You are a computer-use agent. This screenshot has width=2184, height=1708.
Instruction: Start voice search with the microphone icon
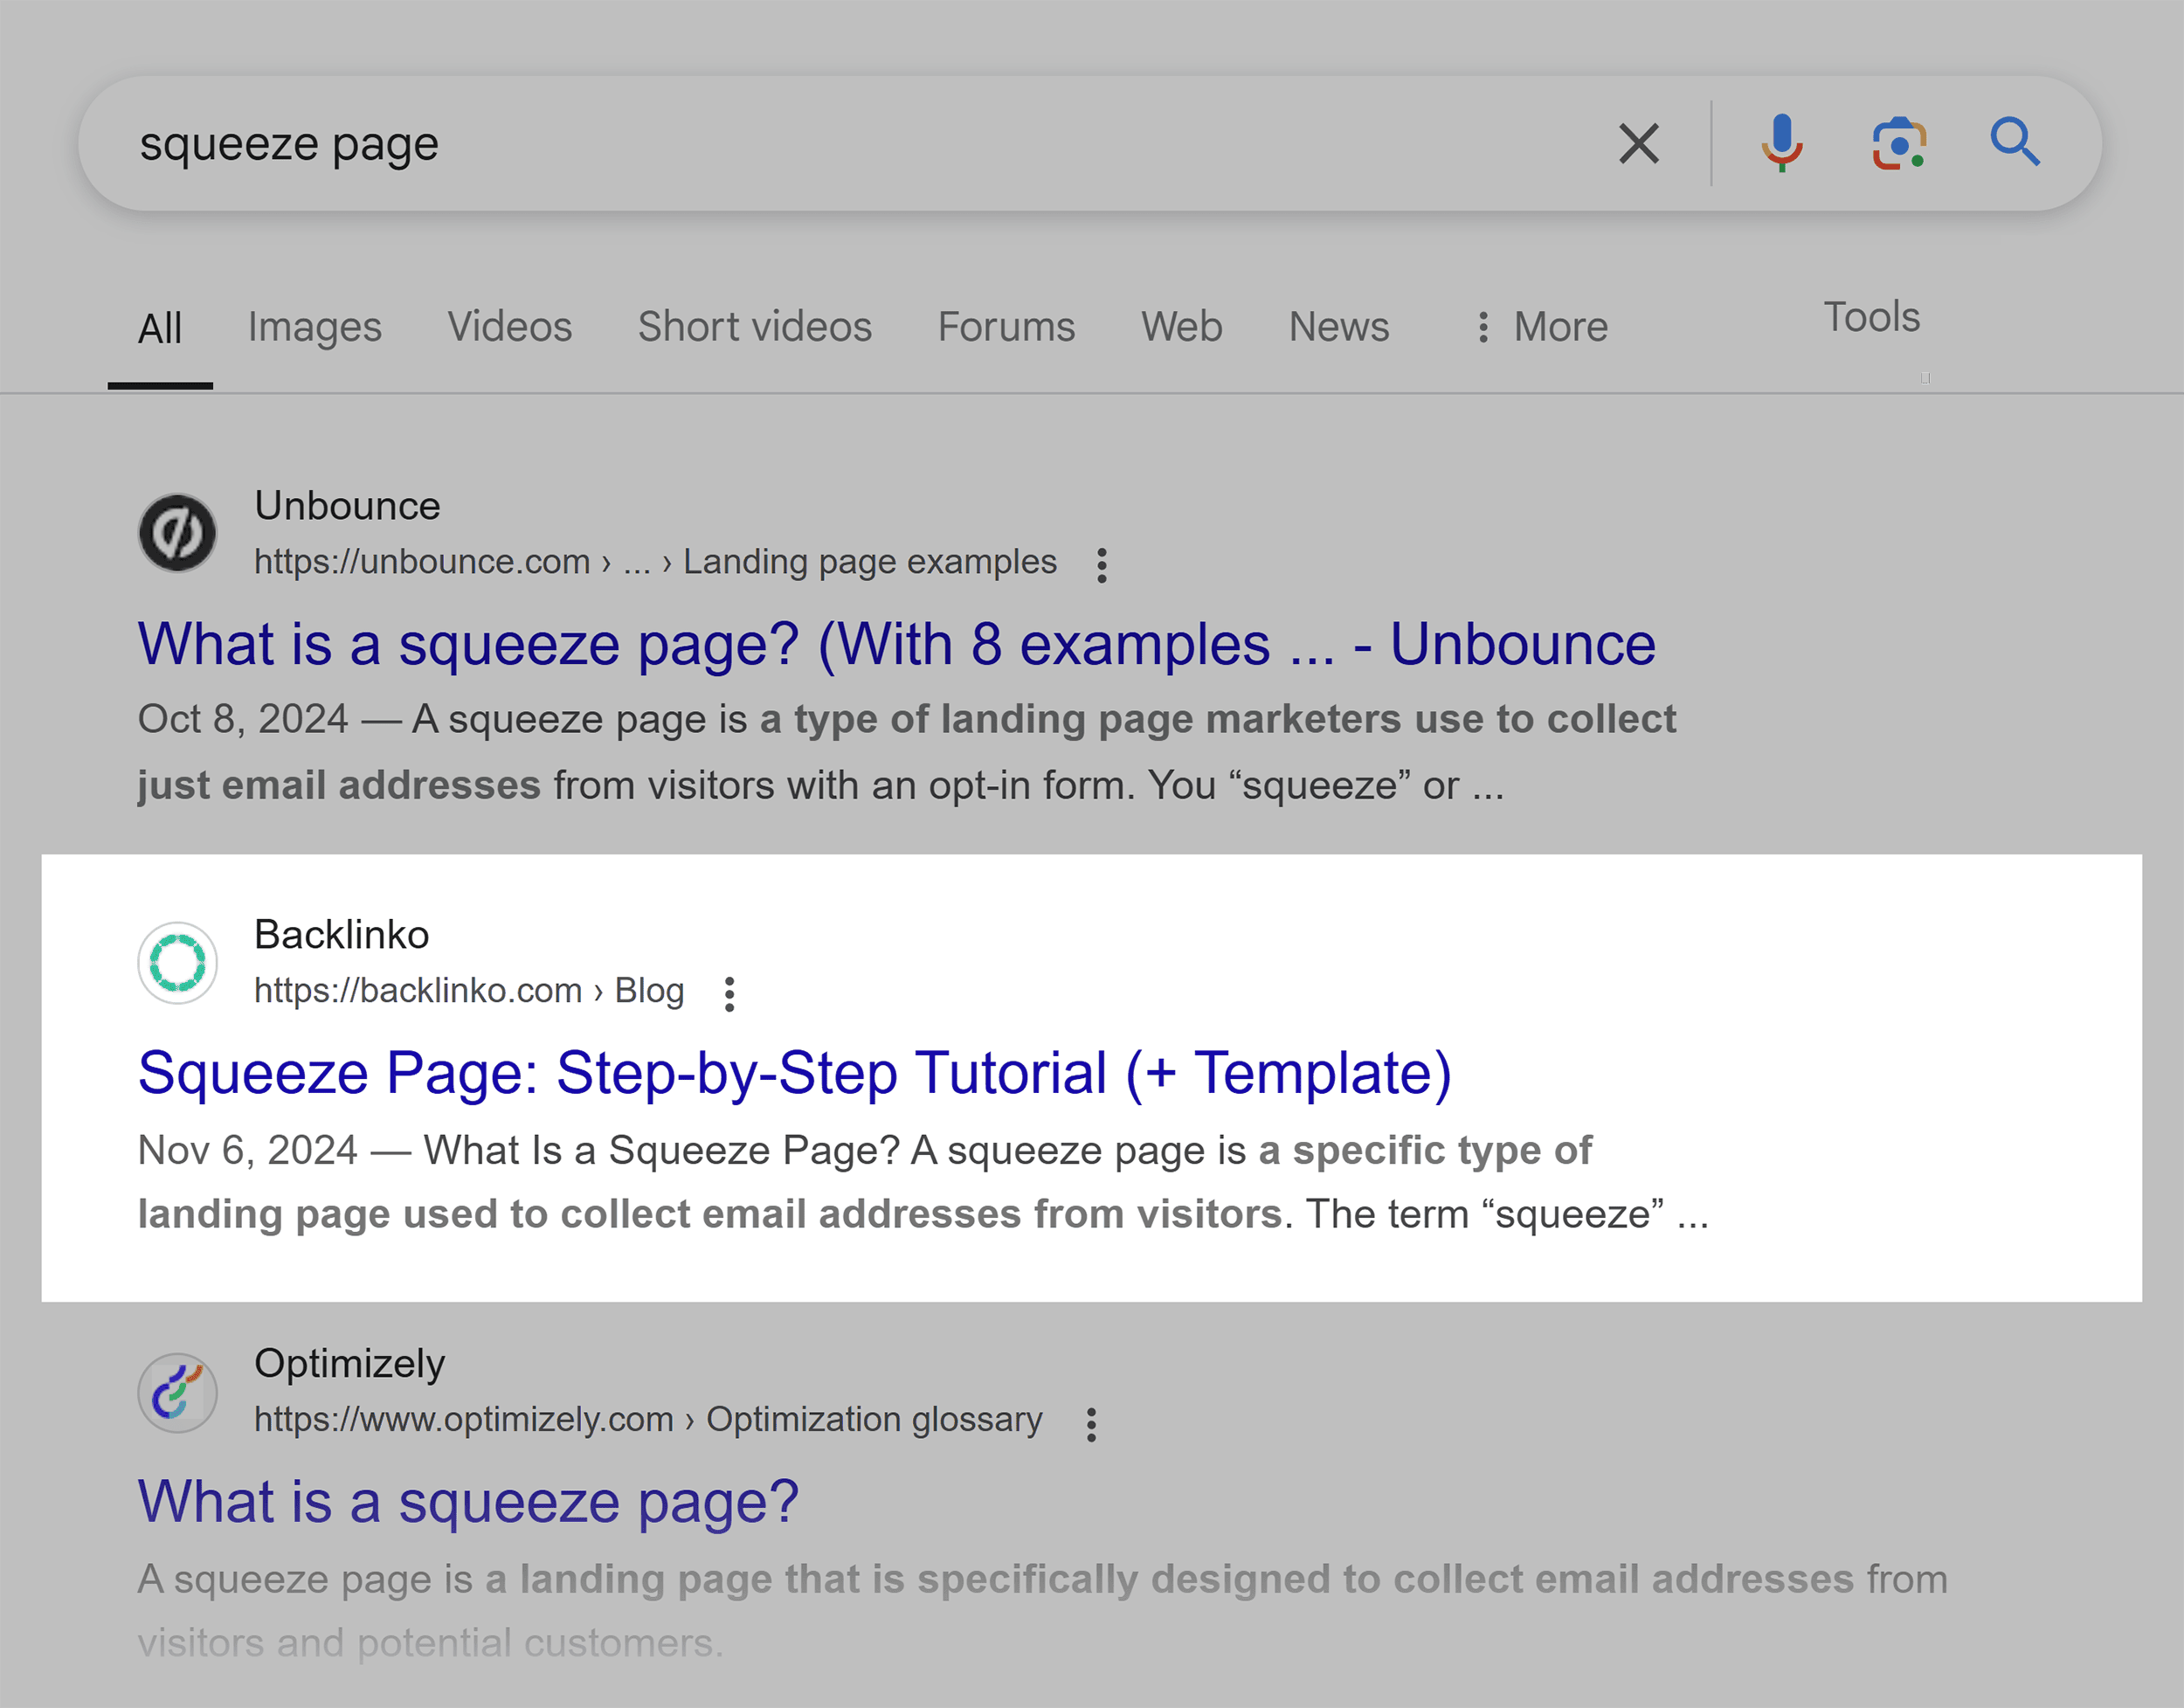coord(1782,143)
